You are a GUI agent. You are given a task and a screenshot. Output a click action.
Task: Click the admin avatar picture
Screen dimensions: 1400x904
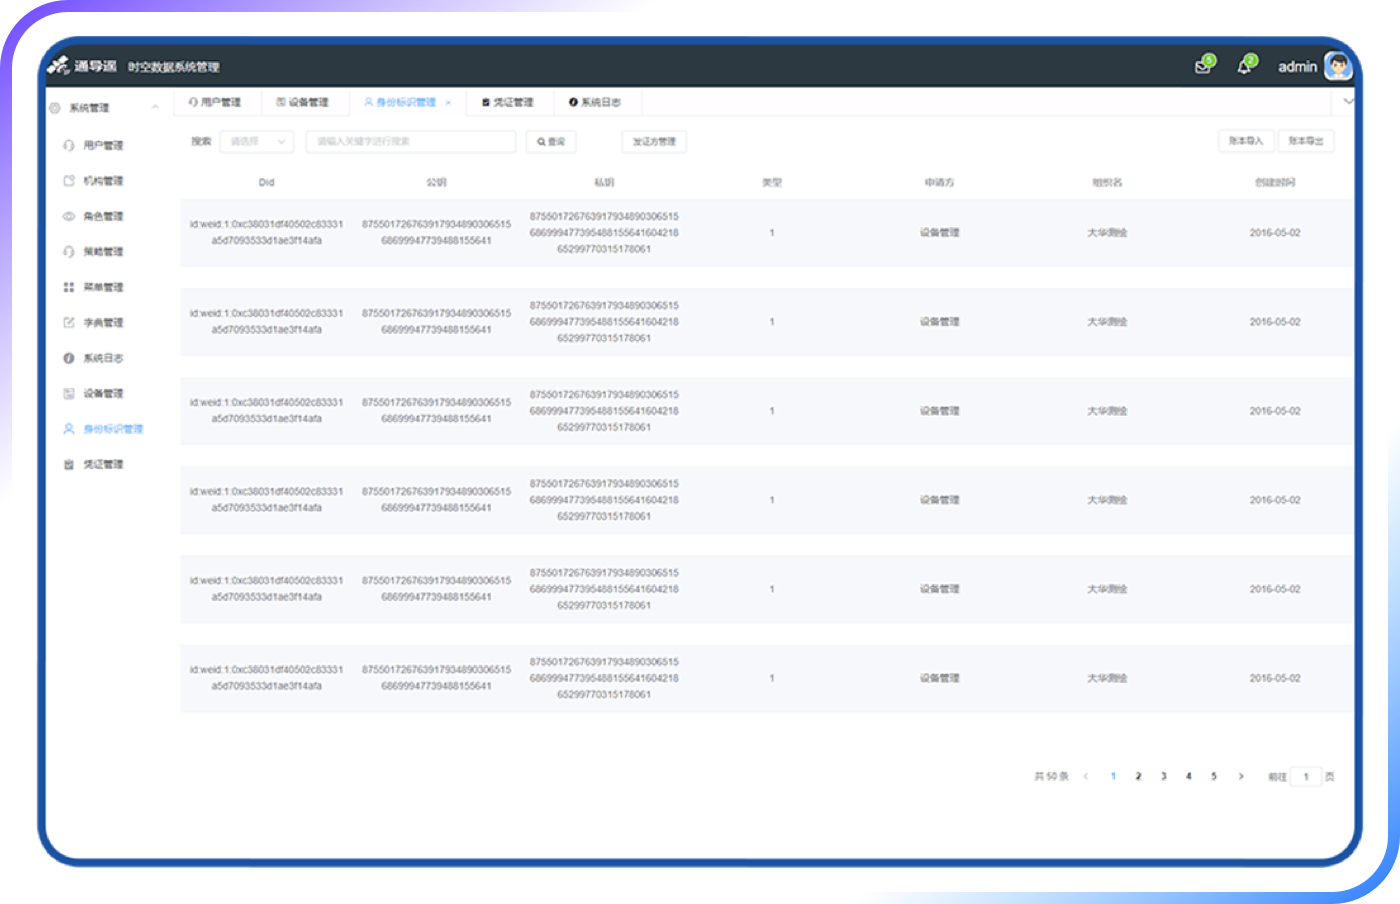pos(1337,67)
